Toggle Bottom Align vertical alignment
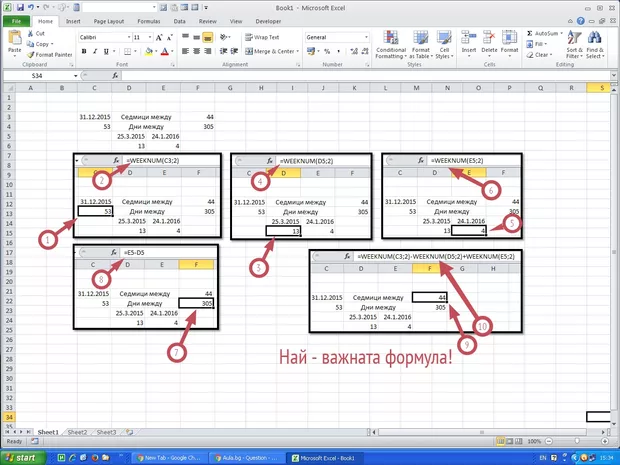Viewport: 620px width, 465px height. point(207,38)
